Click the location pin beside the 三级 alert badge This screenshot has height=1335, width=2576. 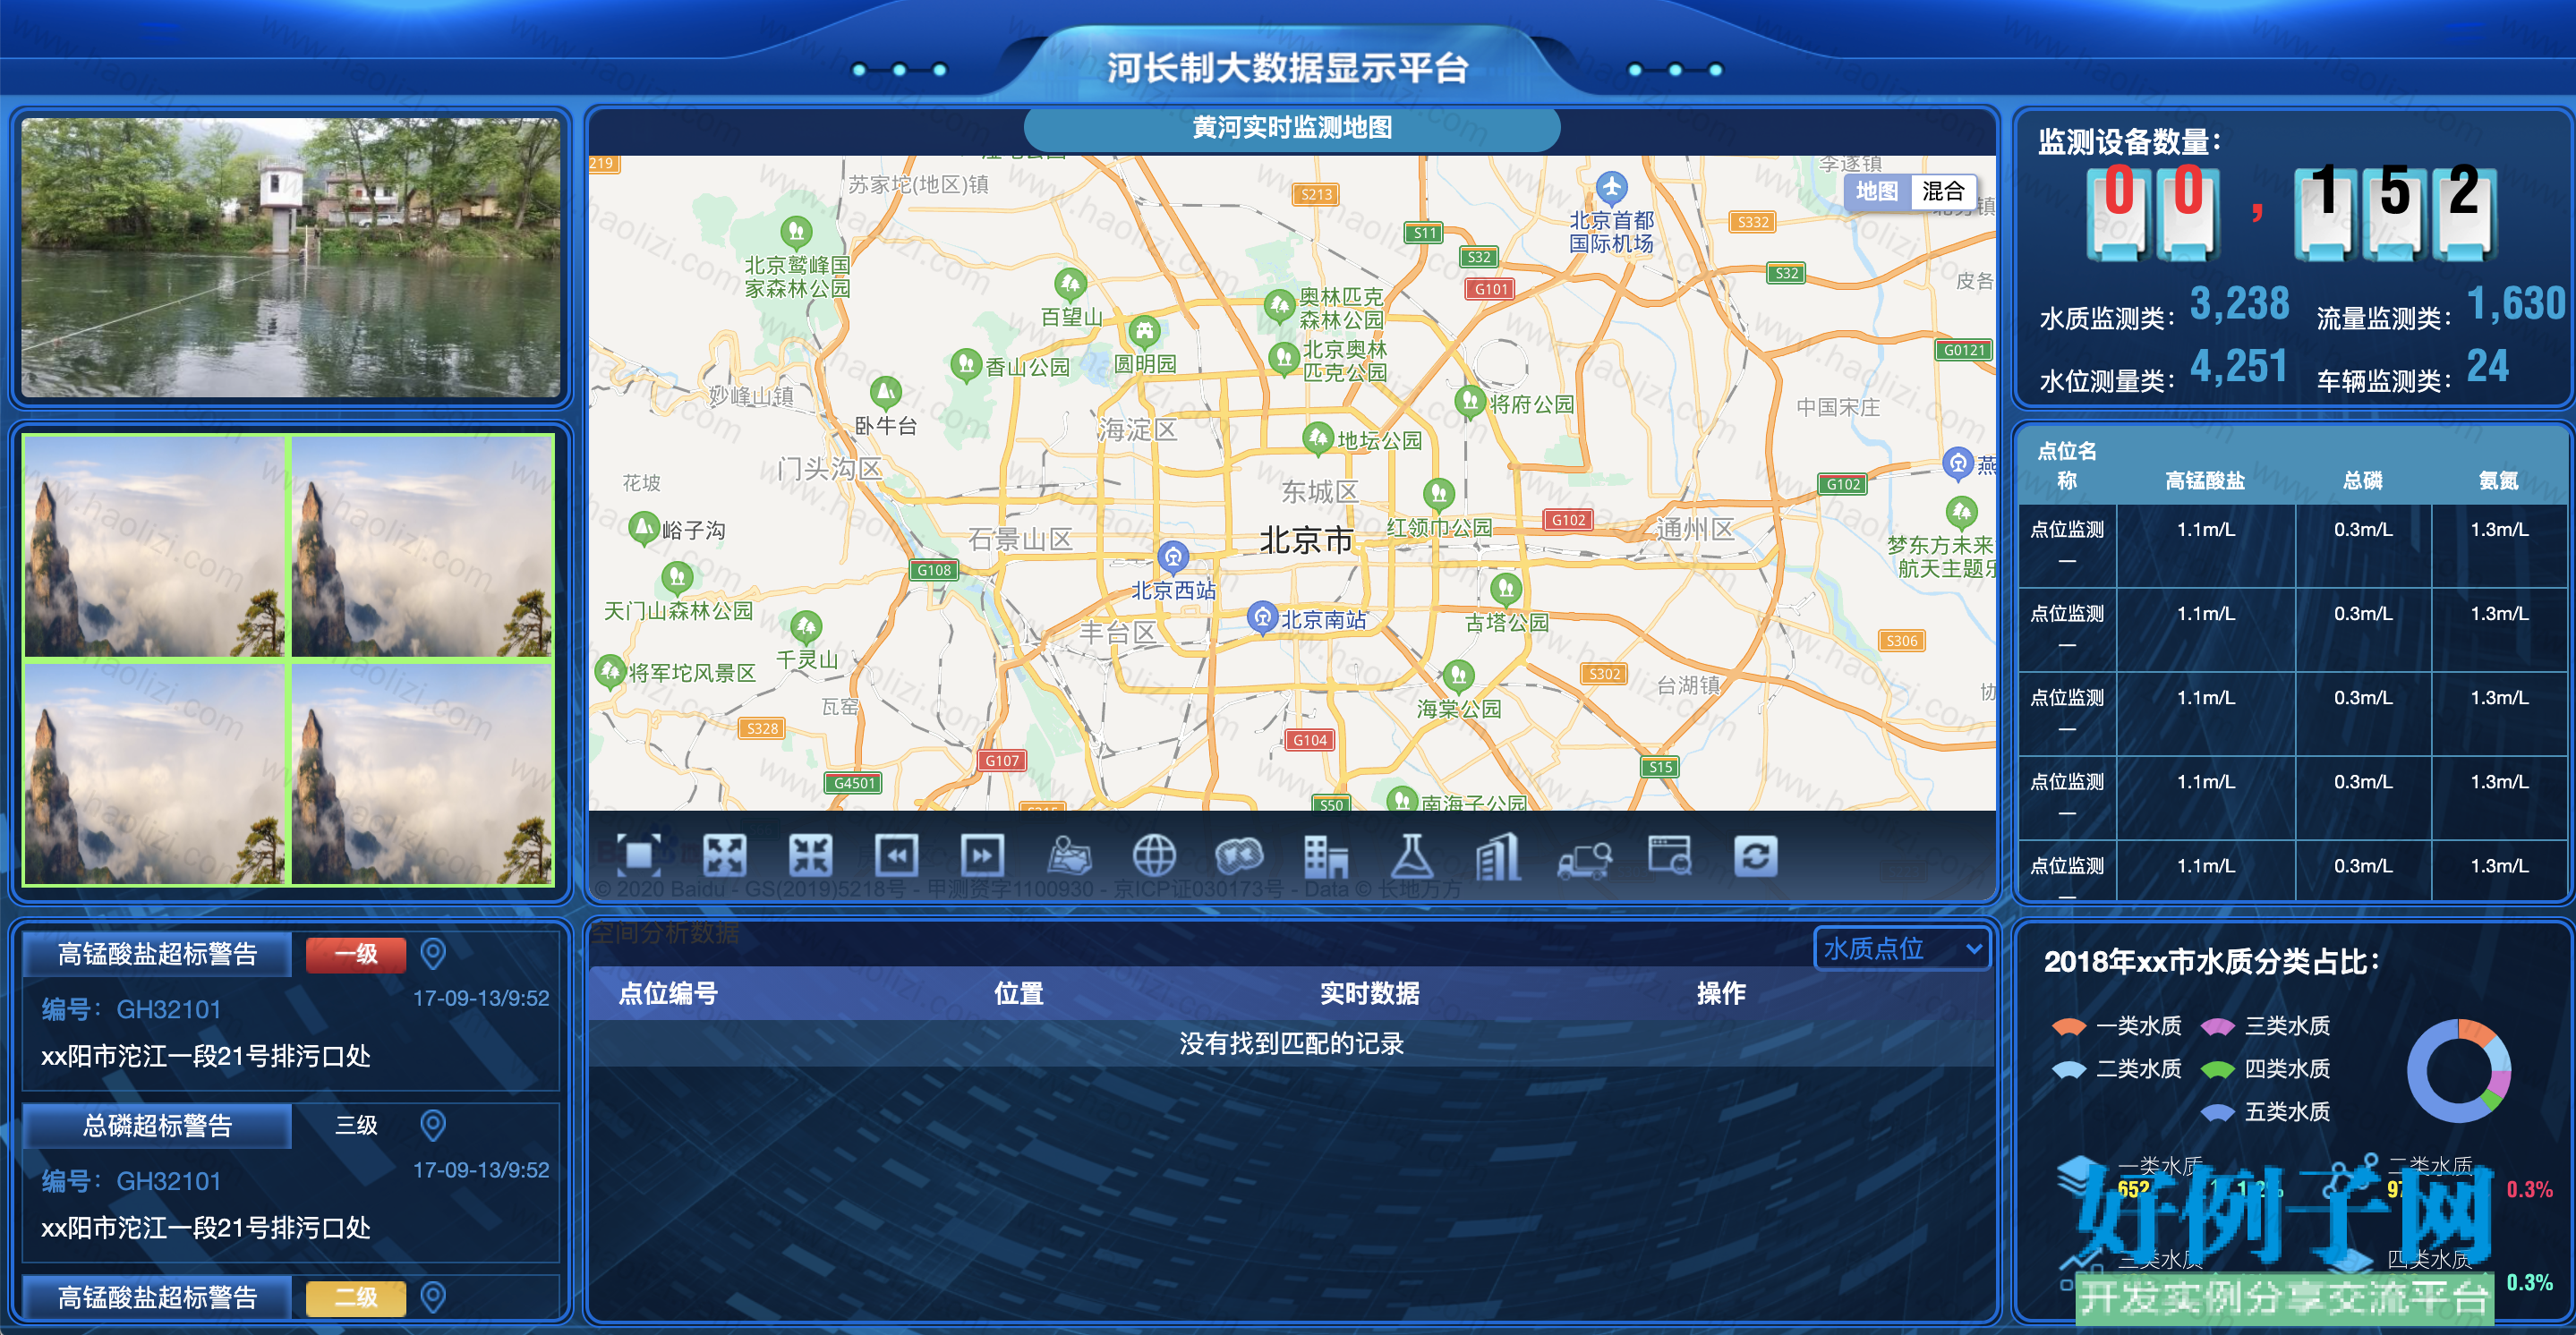[x=433, y=1126]
